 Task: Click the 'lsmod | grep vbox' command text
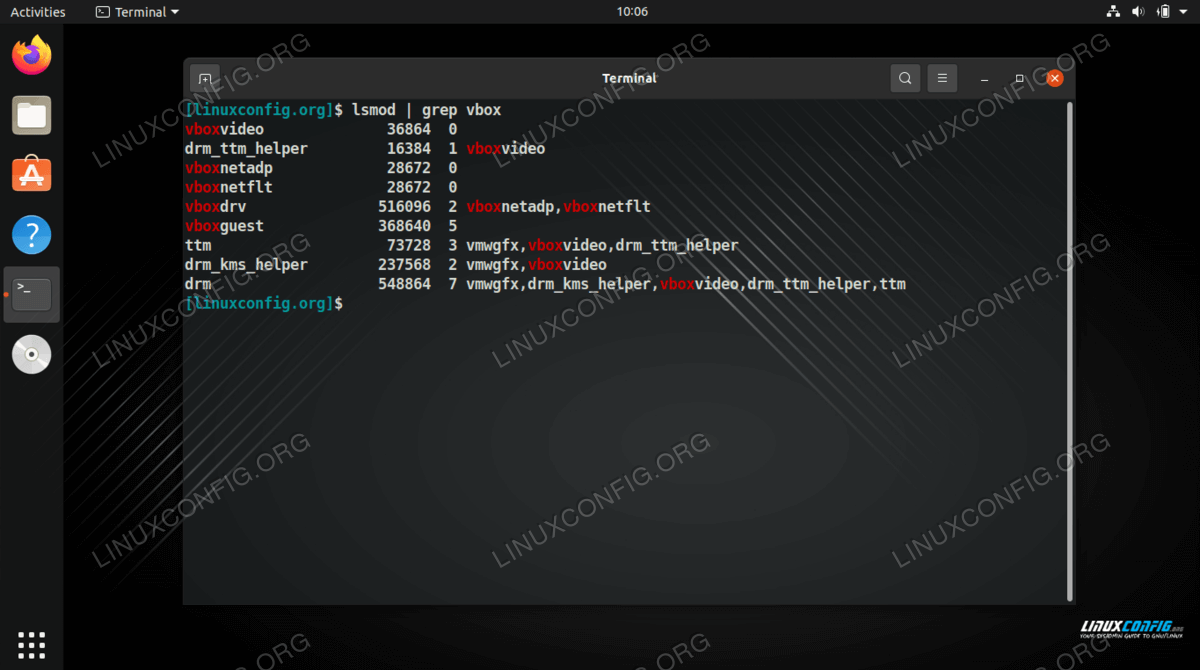(427, 110)
